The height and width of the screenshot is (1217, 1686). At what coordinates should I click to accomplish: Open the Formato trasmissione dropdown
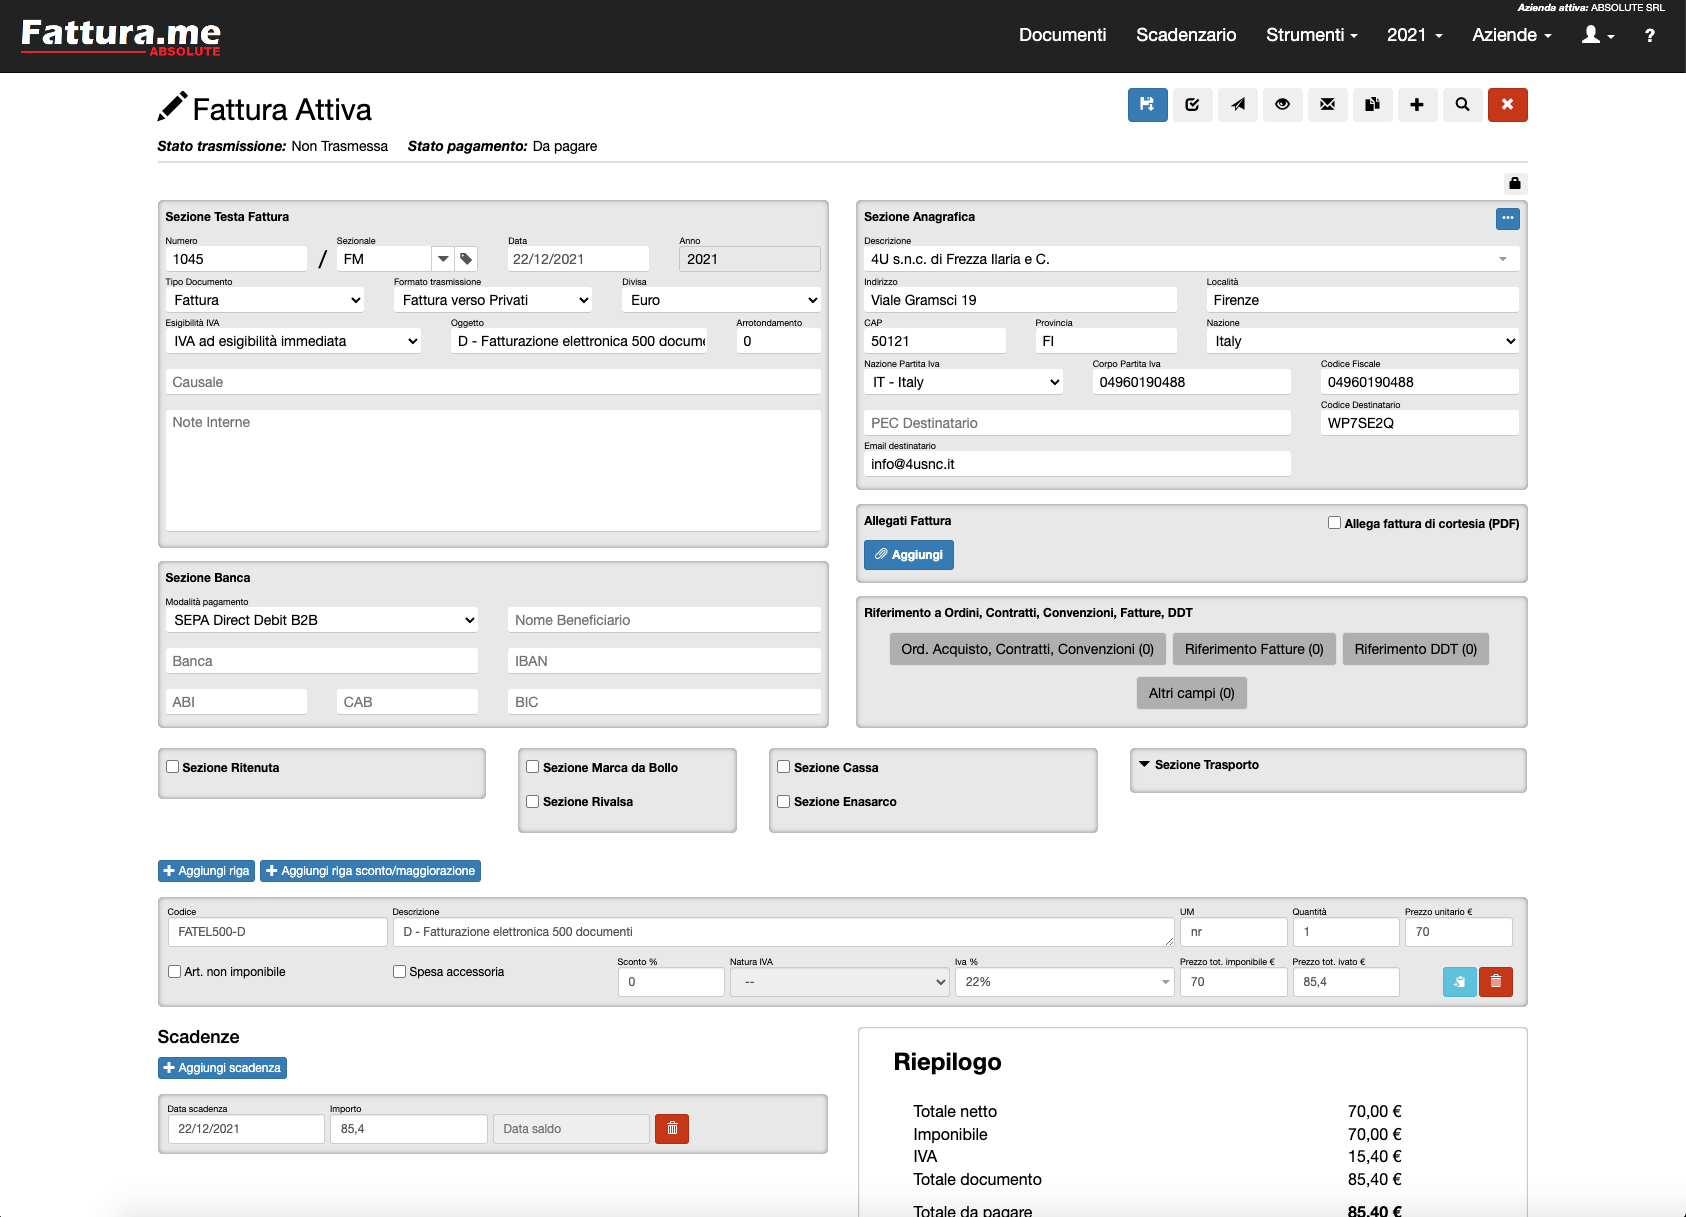tap(493, 300)
